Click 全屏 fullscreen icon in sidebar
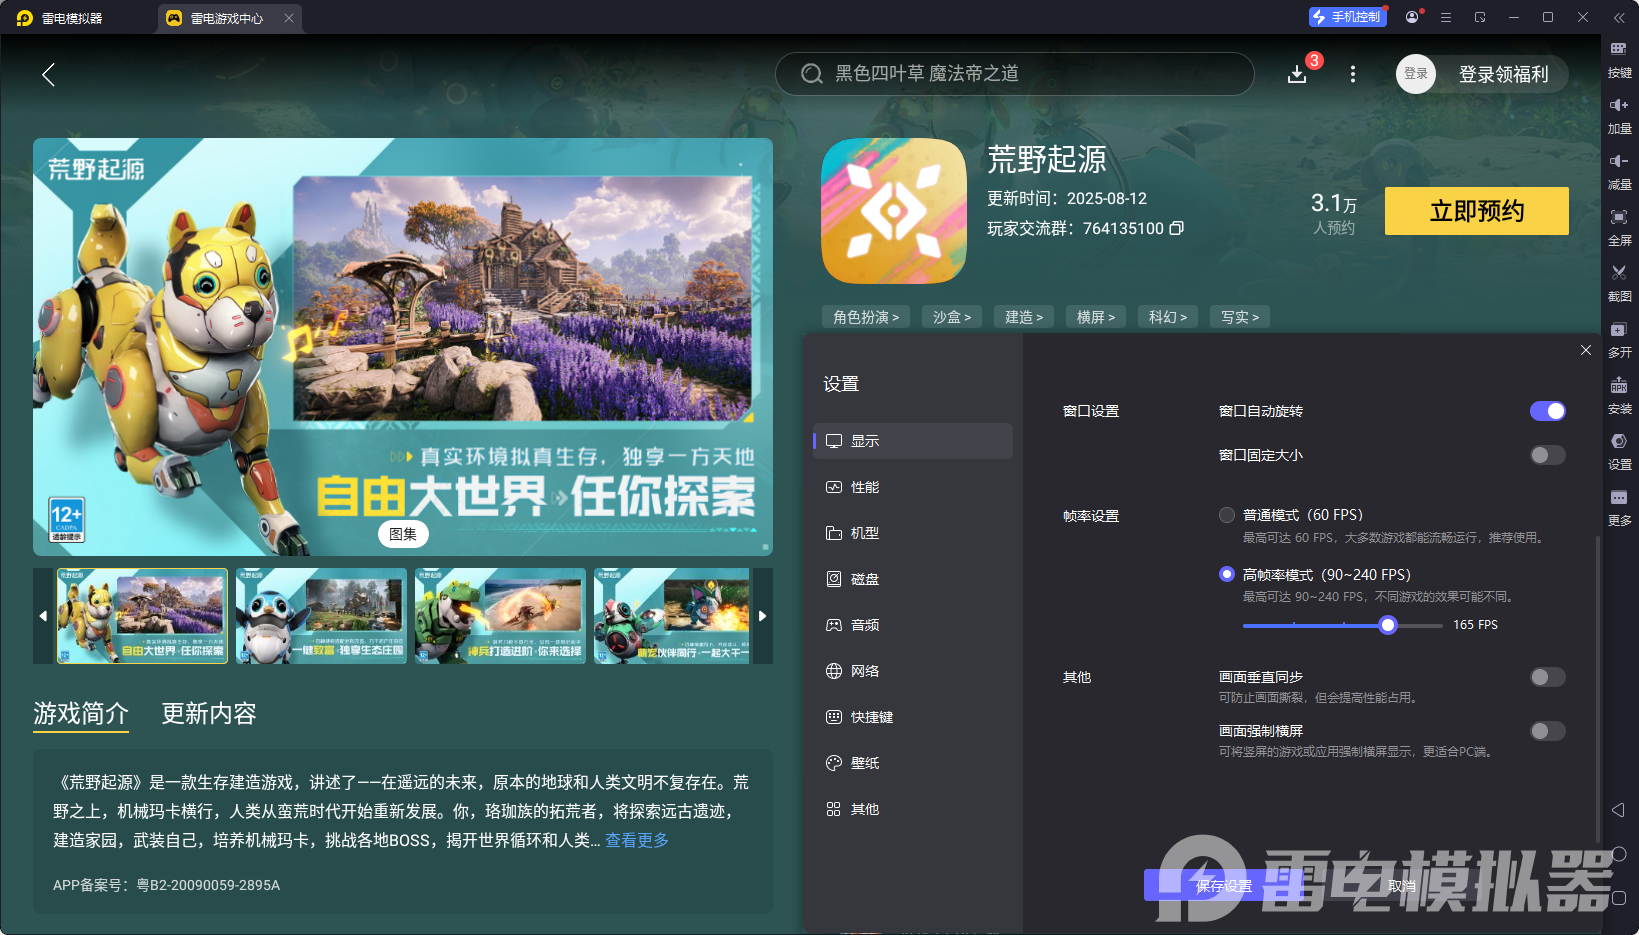 pyautogui.click(x=1620, y=226)
